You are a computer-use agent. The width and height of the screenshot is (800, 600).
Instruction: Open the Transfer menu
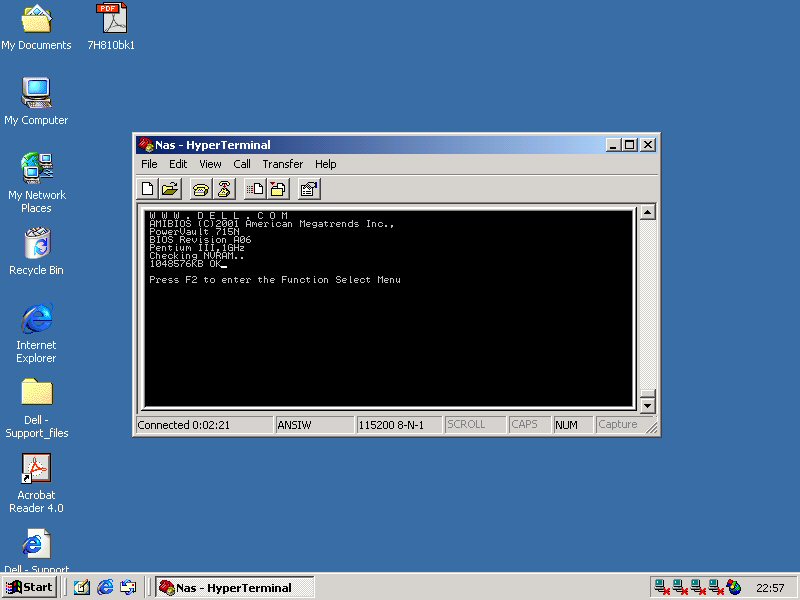coord(283,164)
